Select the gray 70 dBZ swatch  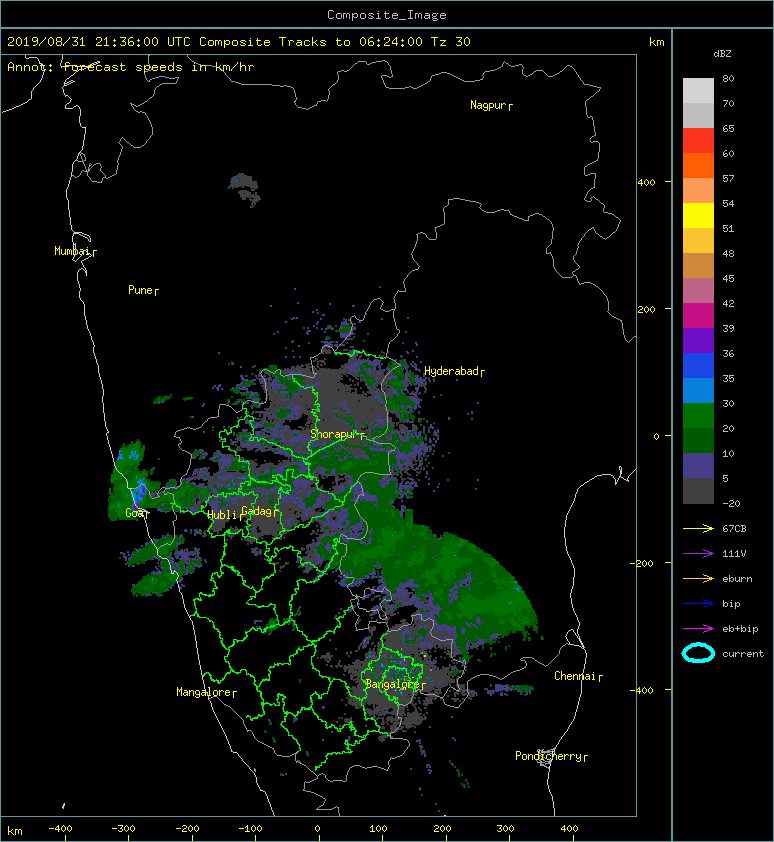[x=698, y=115]
